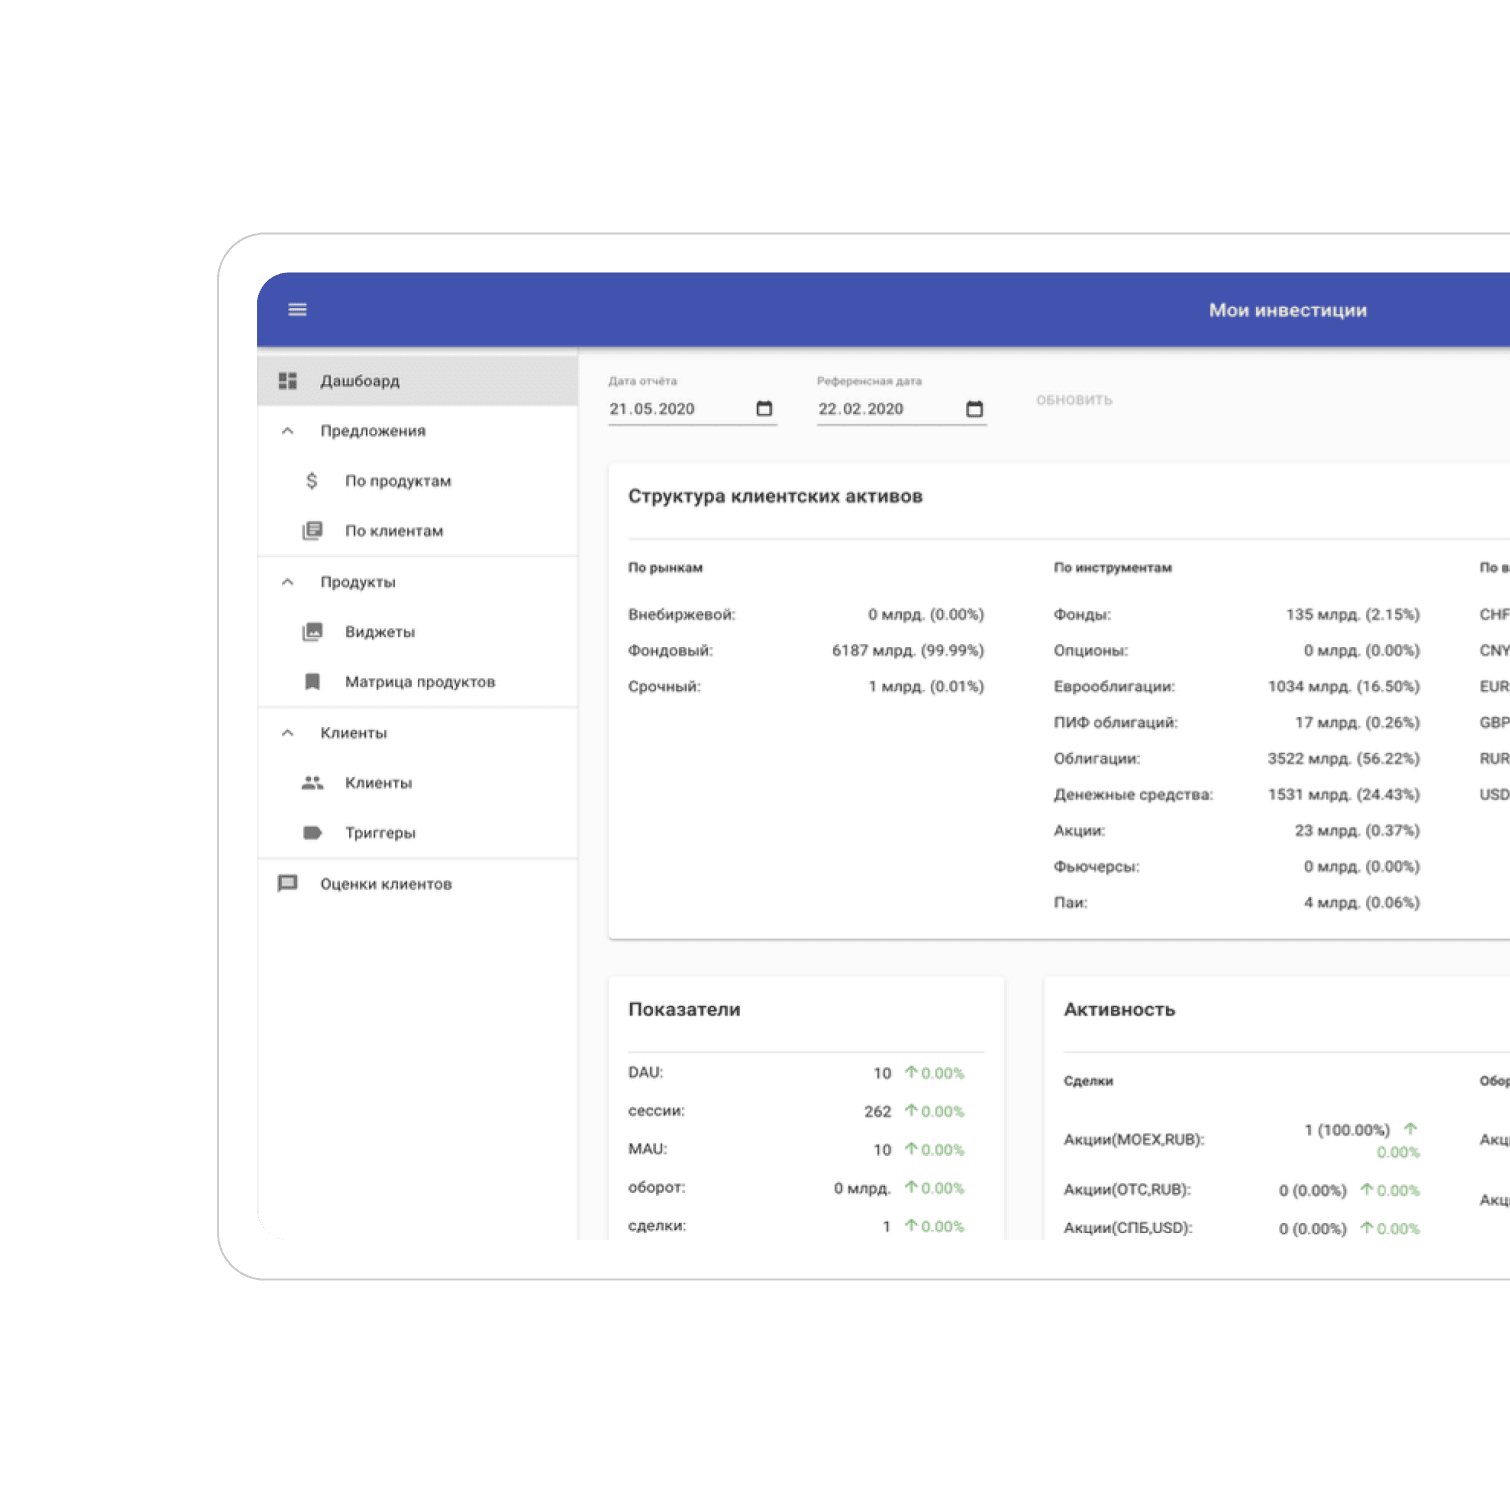This screenshot has height=1511, width=1510.
Task: Click the people icon next to Клиенты
Action: click(312, 783)
